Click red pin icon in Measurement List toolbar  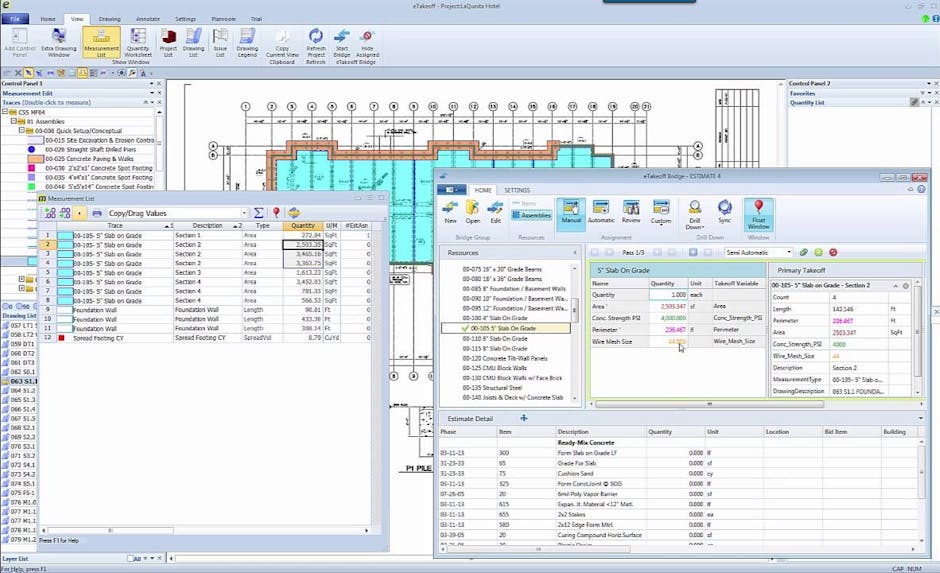[x=276, y=213]
